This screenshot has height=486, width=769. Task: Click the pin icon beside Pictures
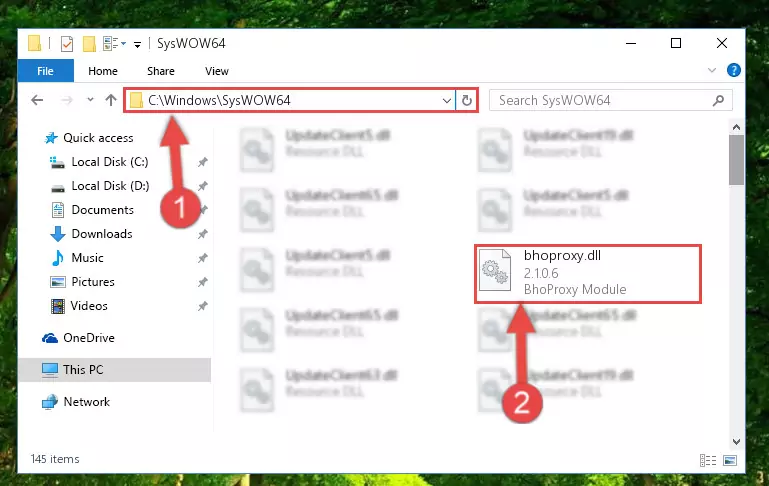click(x=203, y=282)
